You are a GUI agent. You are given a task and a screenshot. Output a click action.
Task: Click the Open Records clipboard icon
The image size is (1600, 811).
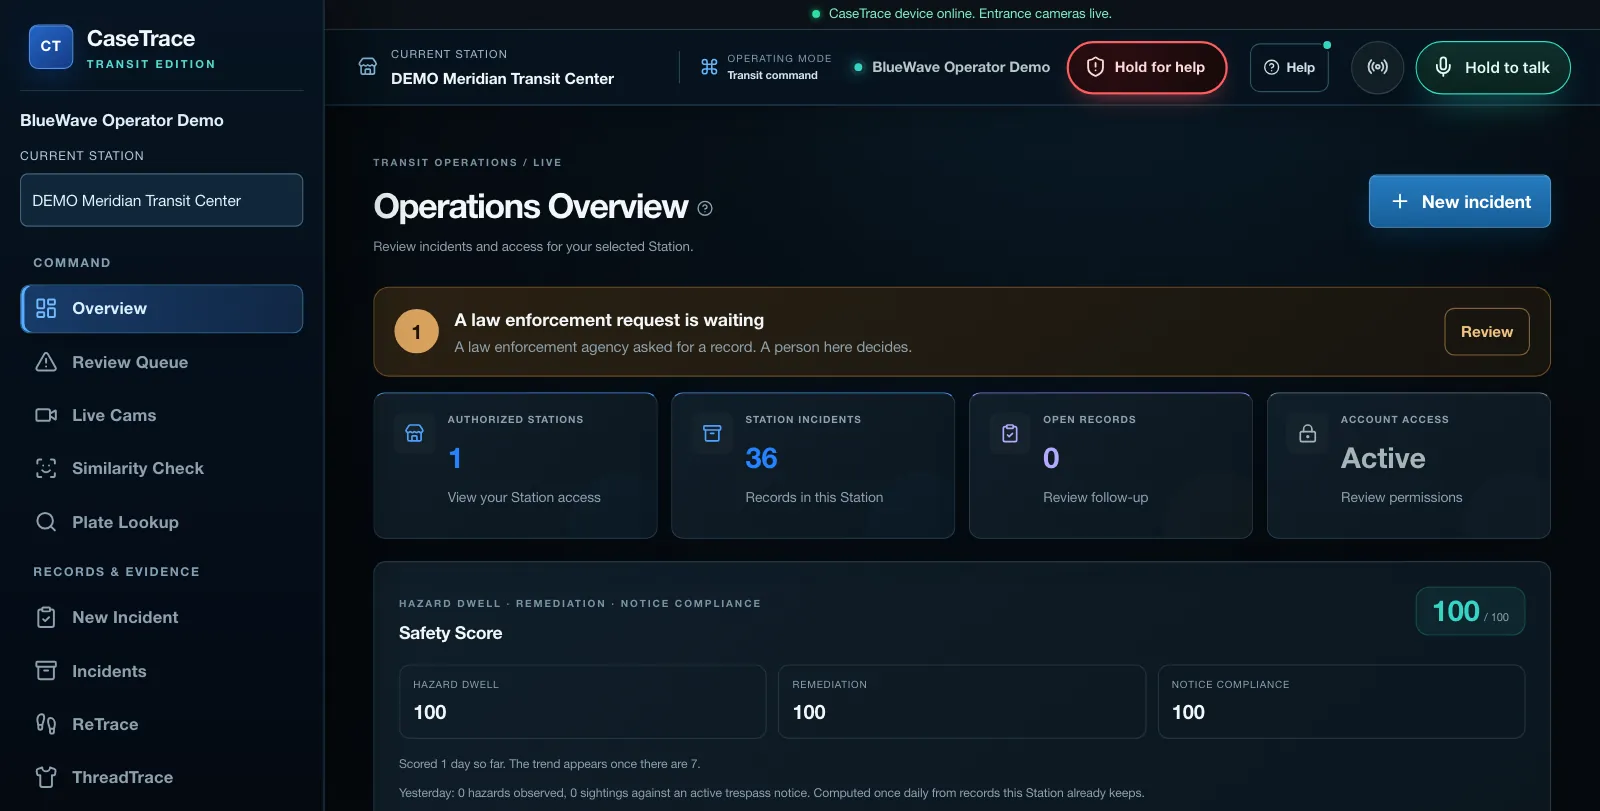pyautogui.click(x=1010, y=433)
